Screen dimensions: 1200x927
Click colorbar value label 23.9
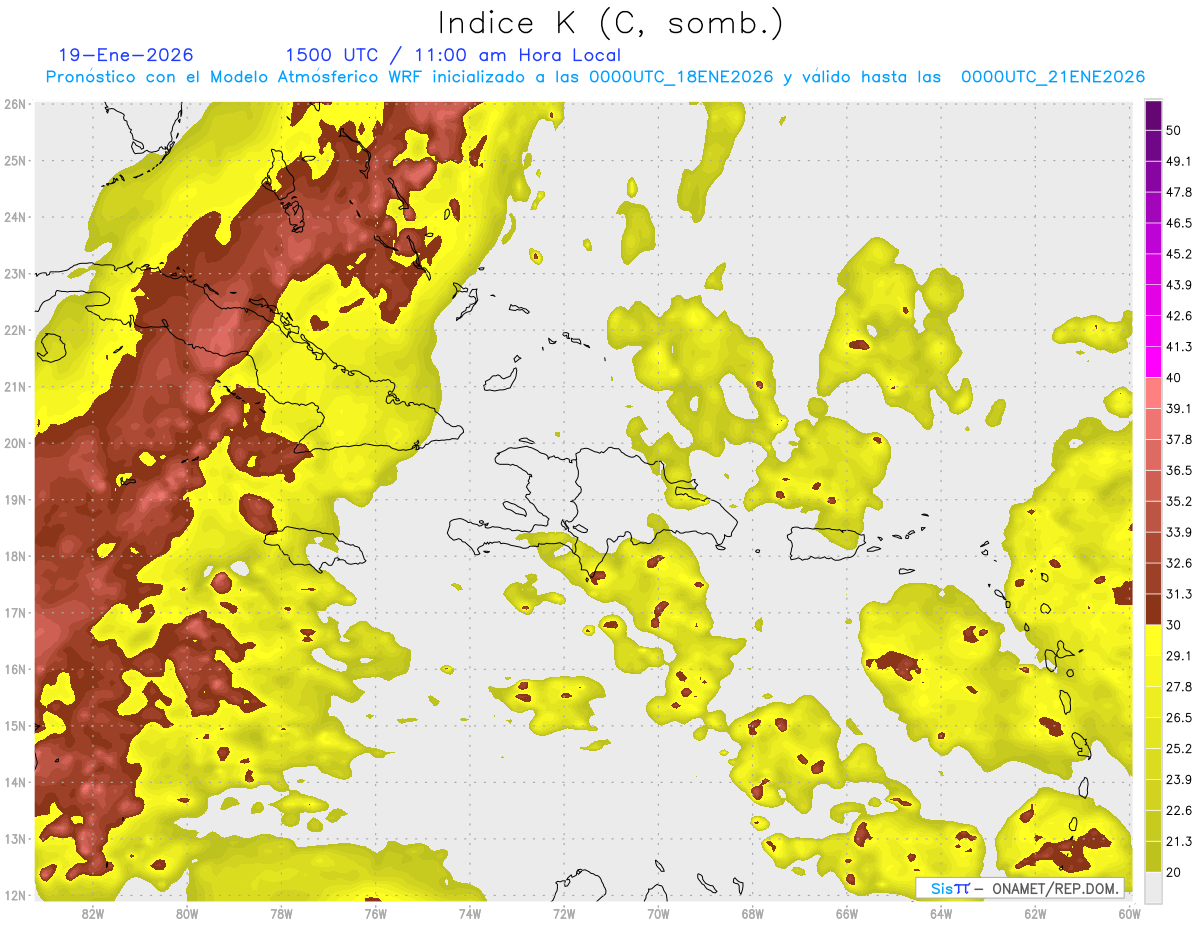(1178, 779)
